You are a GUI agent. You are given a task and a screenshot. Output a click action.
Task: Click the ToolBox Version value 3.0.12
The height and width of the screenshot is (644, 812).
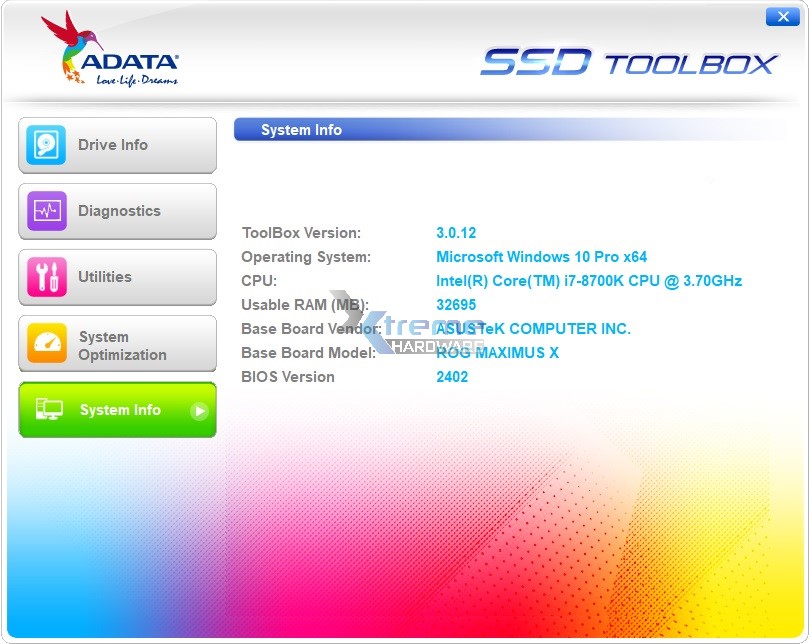point(456,232)
